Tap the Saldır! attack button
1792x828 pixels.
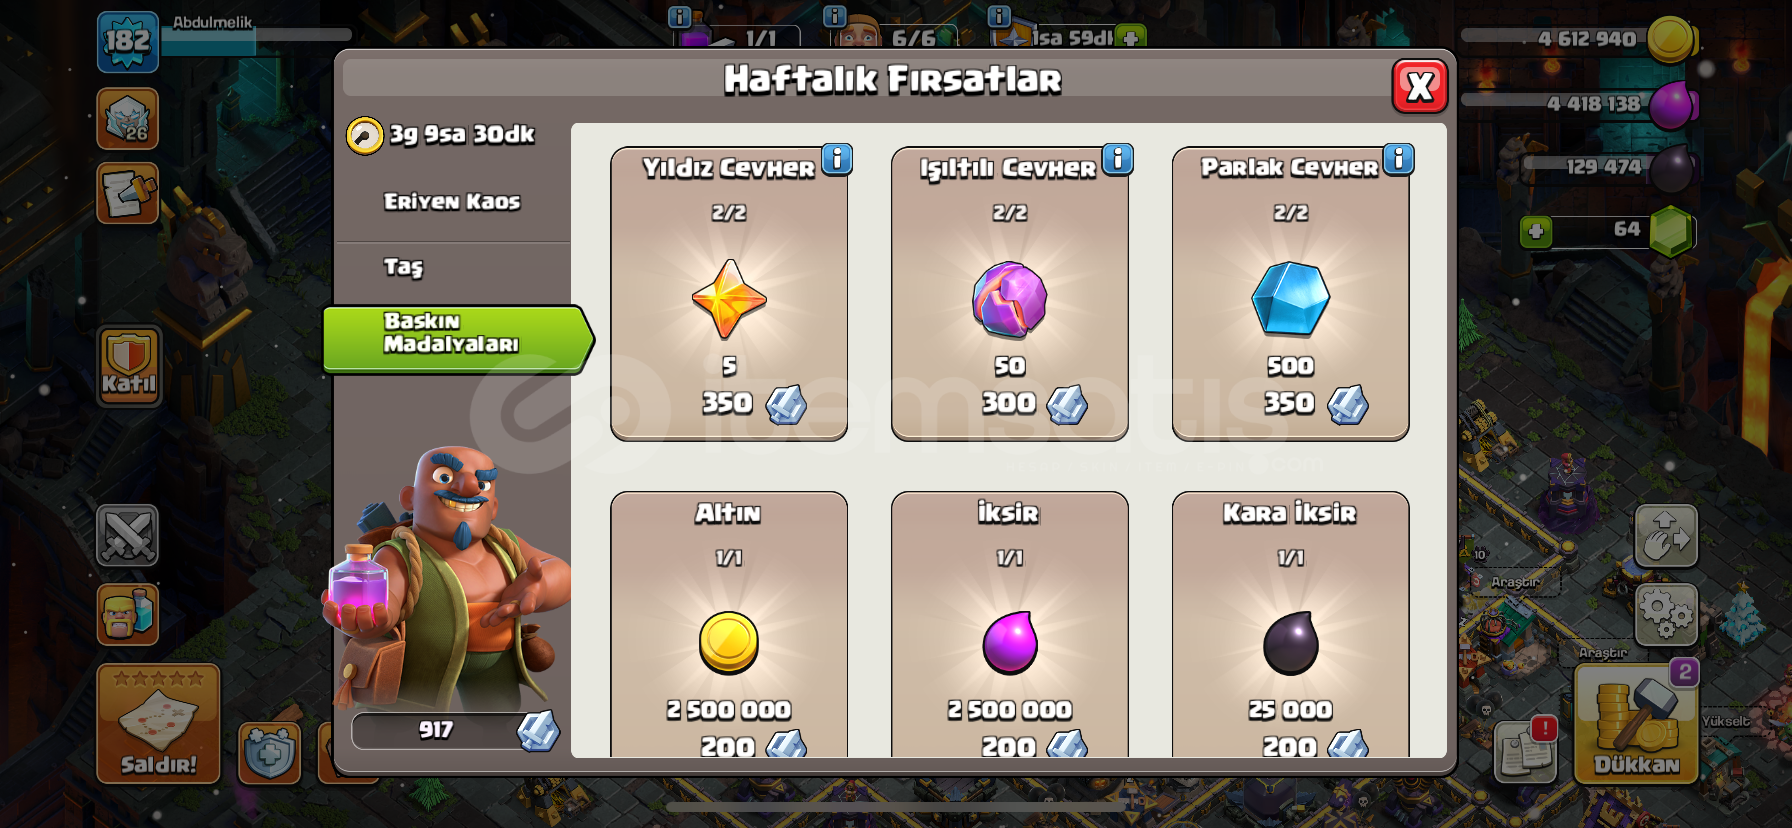(158, 723)
